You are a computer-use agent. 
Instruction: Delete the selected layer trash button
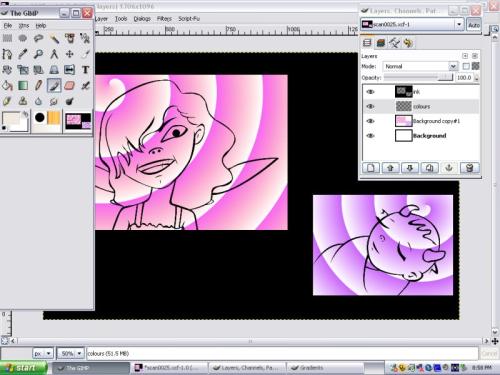pos(469,168)
